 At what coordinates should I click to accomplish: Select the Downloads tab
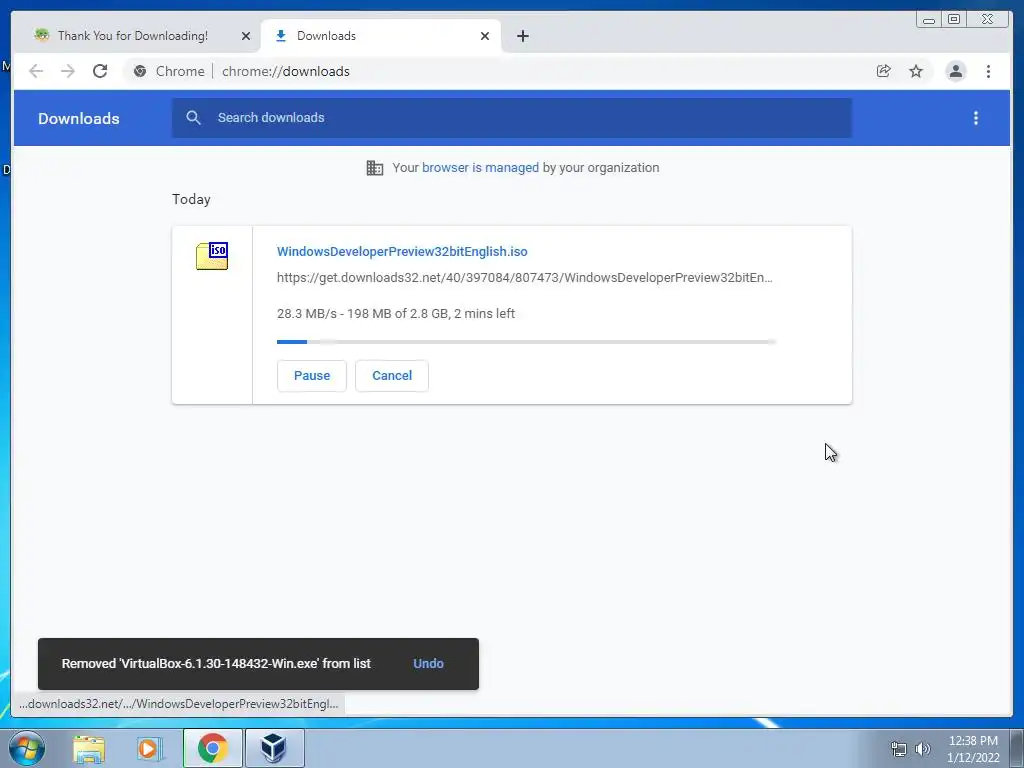tap(381, 36)
